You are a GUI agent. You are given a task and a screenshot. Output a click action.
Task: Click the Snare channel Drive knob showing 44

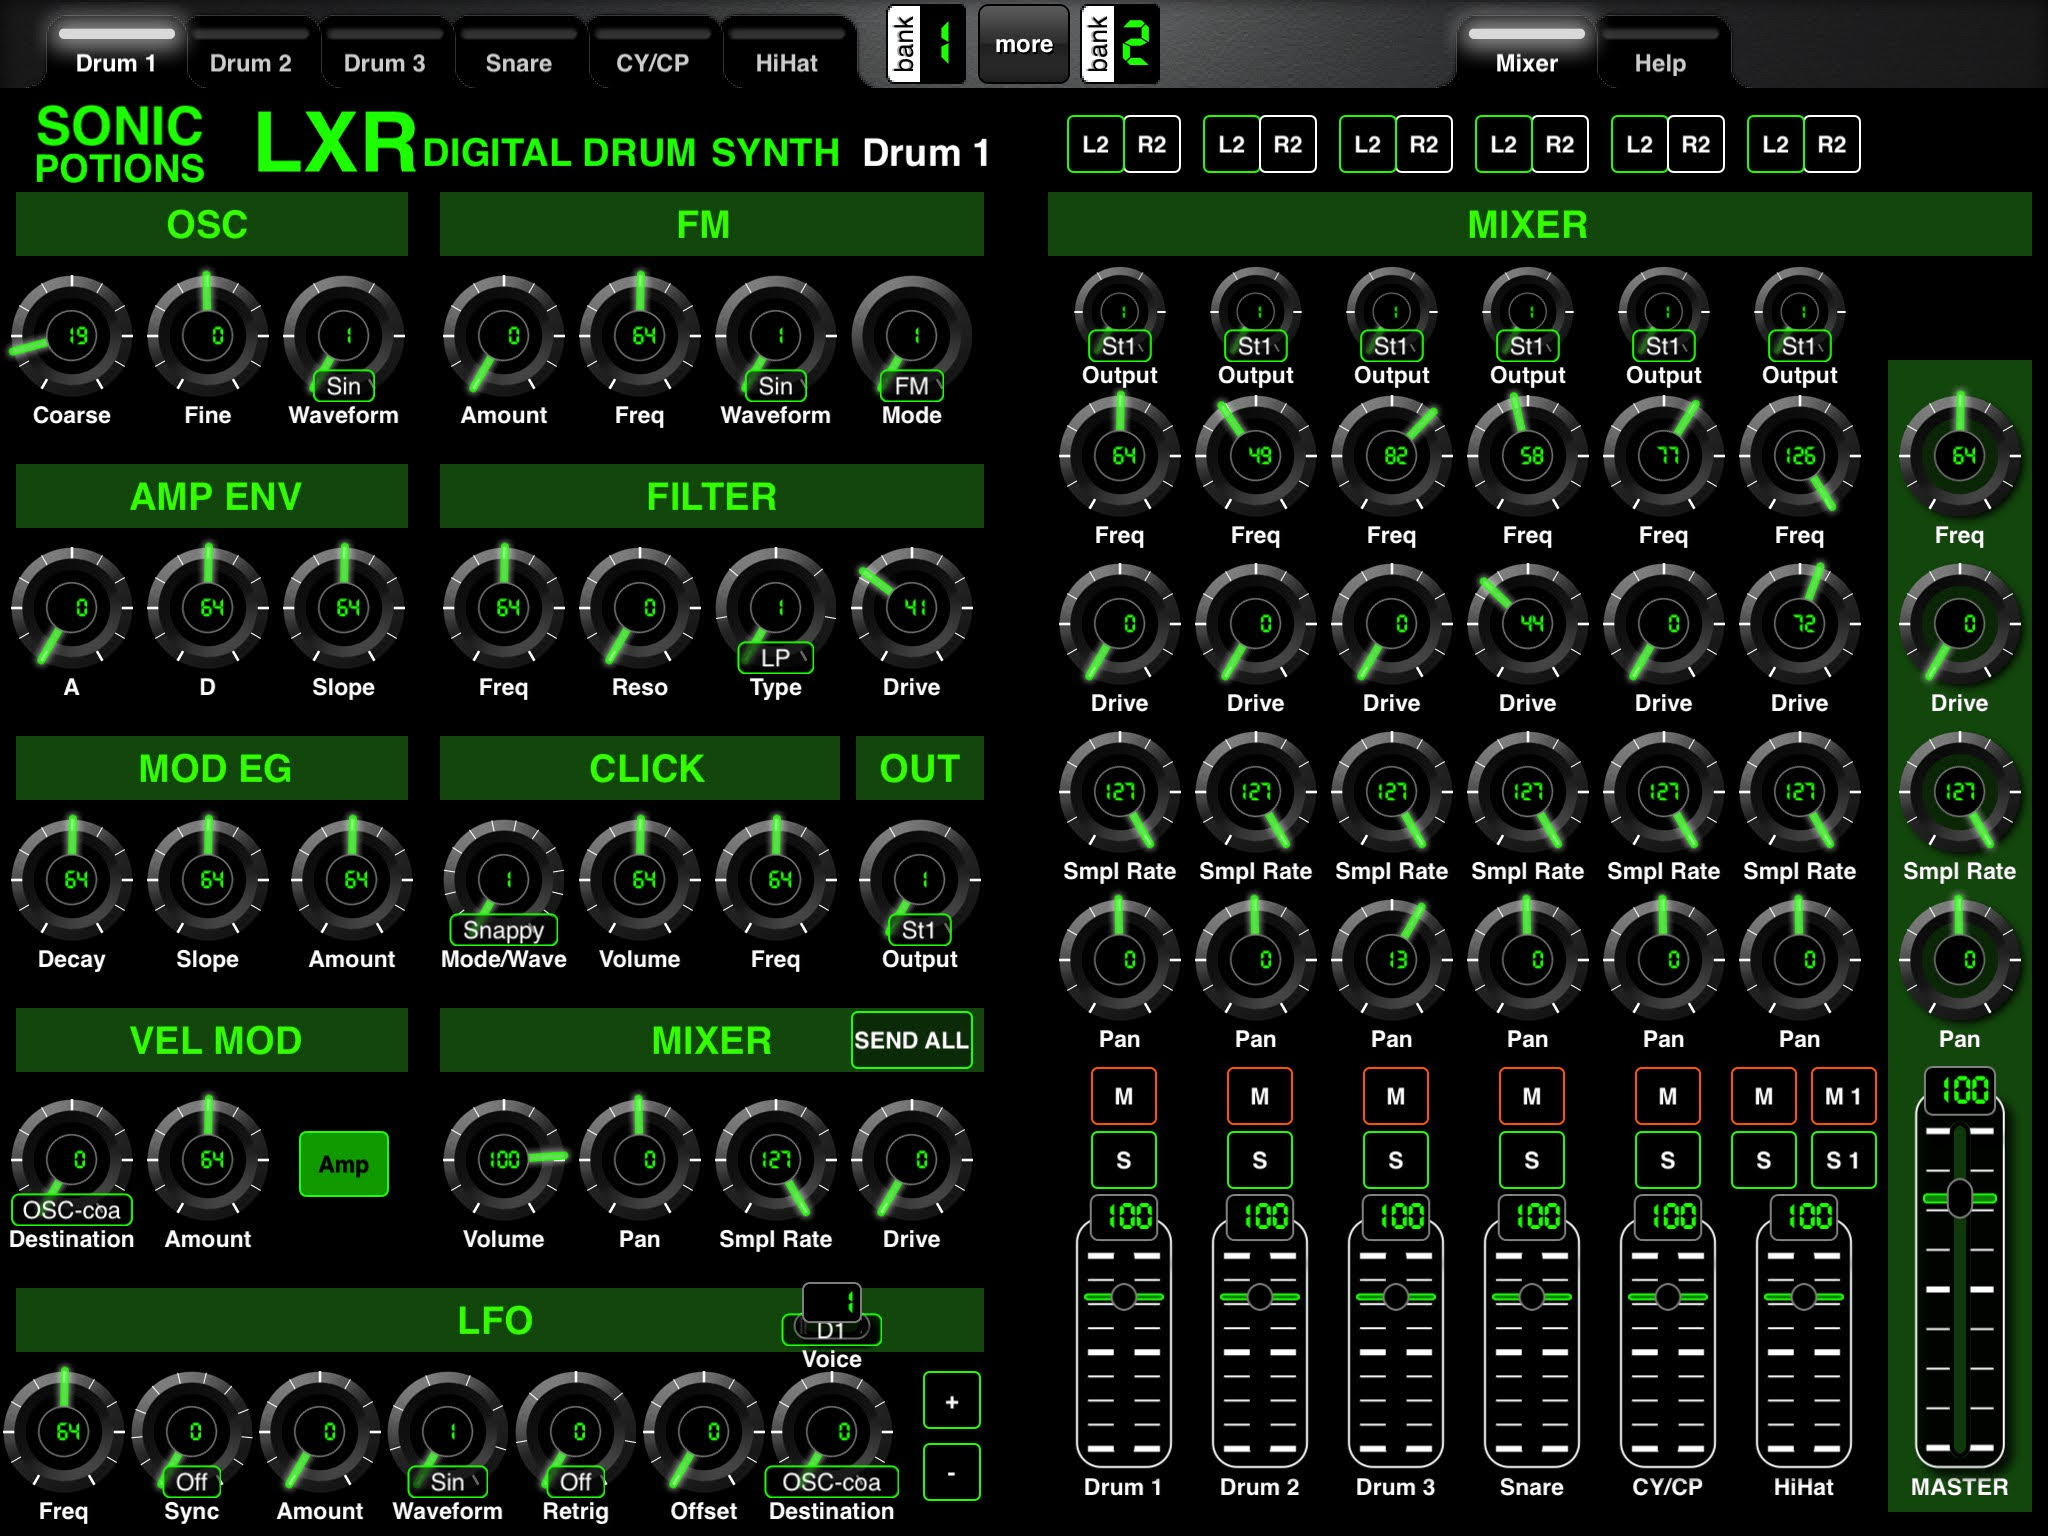[1528, 624]
